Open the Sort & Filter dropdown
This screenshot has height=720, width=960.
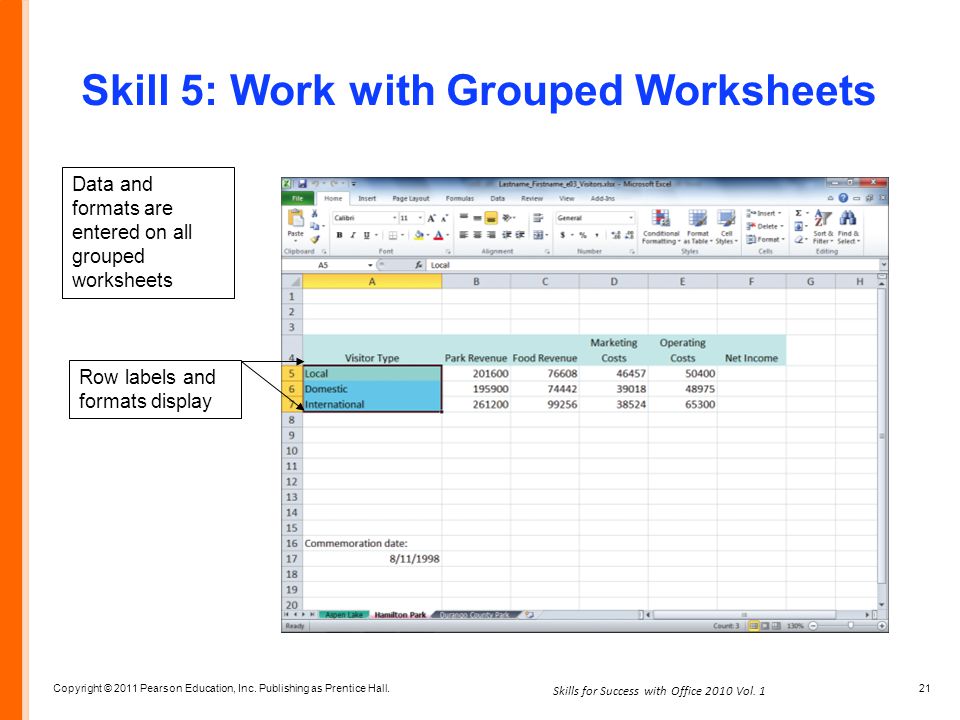(x=823, y=227)
